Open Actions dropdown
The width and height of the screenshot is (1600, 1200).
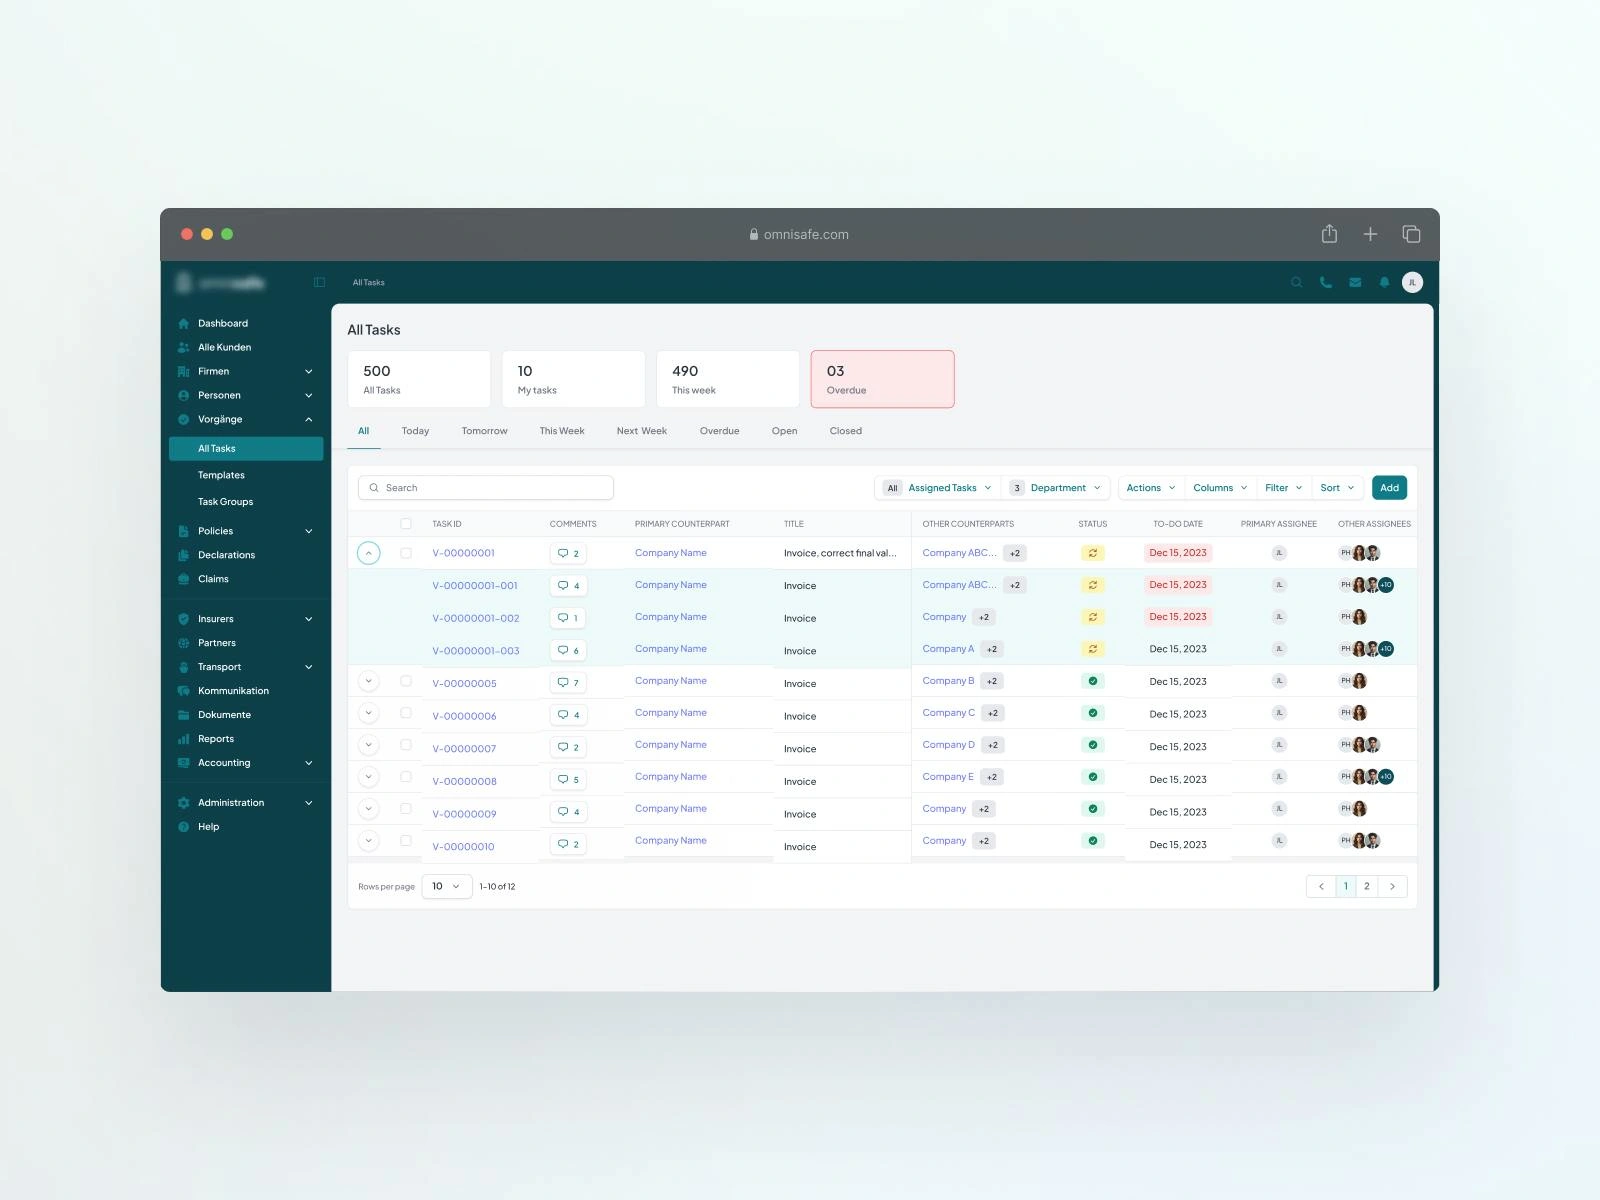pyautogui.click(x=1150, y=488)
